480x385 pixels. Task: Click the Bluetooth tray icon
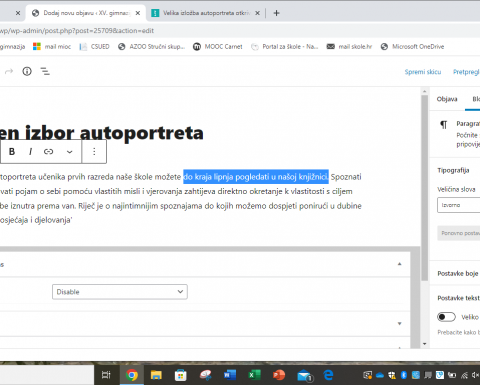pyautogui.click(x=404, y=375)
